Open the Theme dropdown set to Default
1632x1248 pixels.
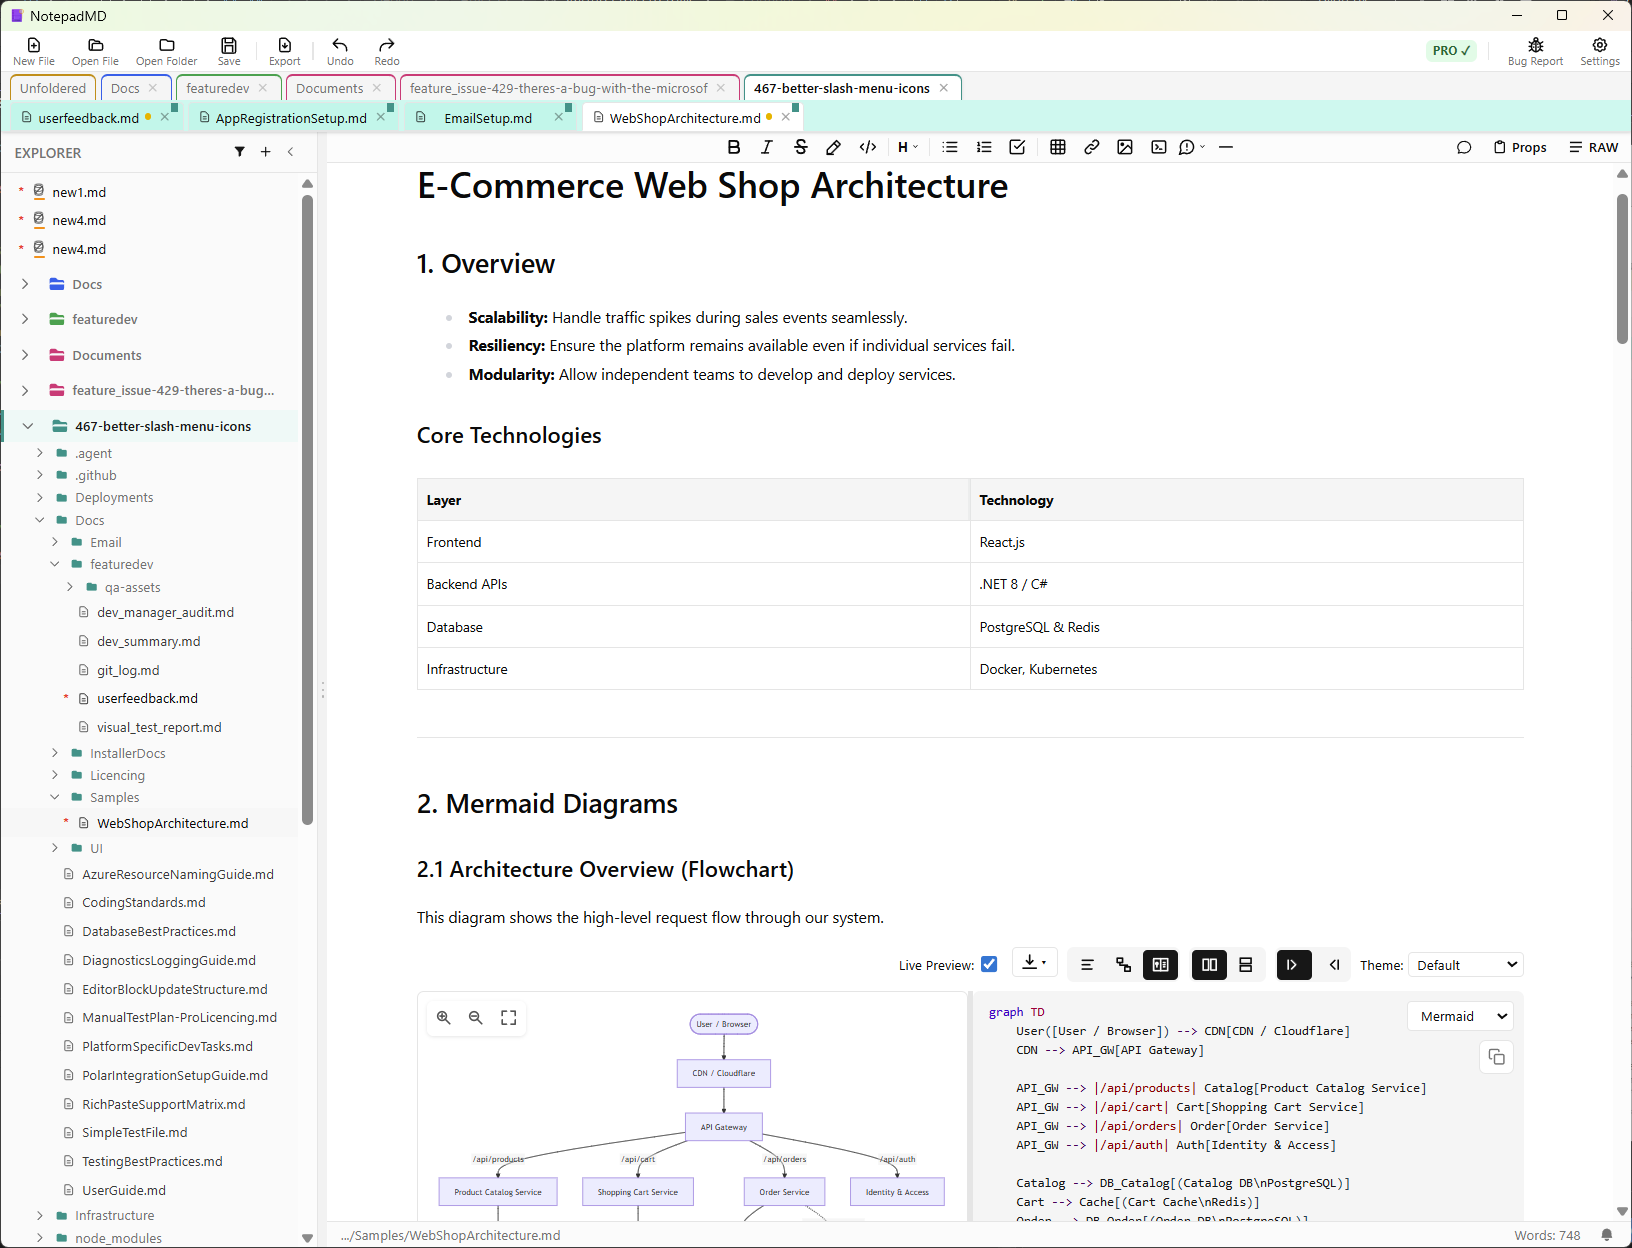[x=1465, y=965]
